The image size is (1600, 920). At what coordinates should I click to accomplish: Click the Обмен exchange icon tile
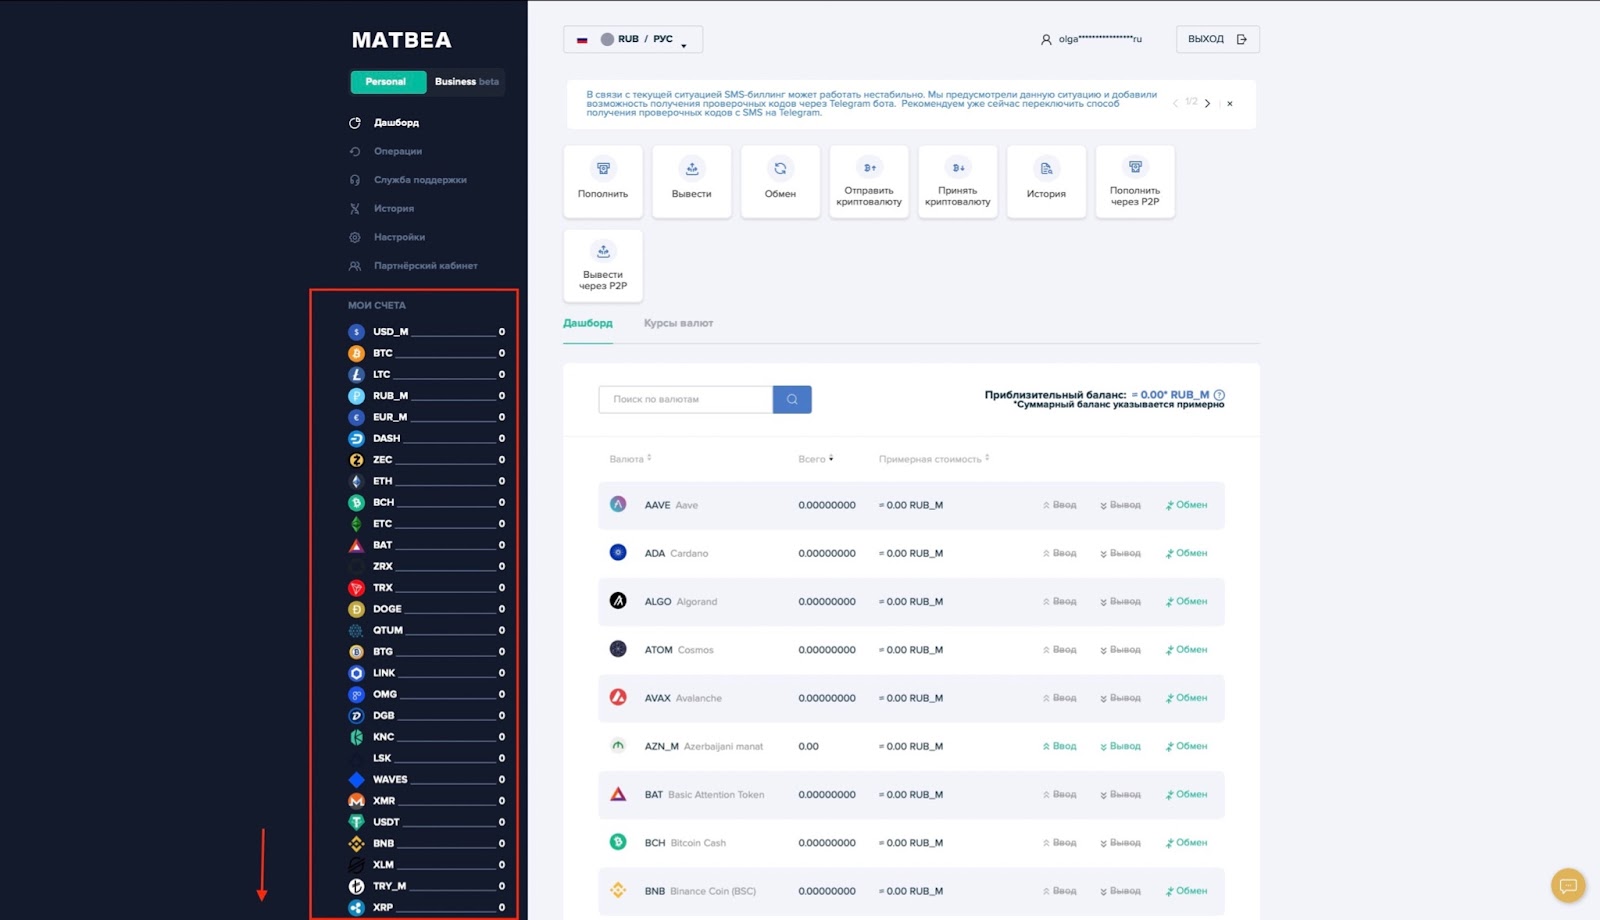click(780, 181)
